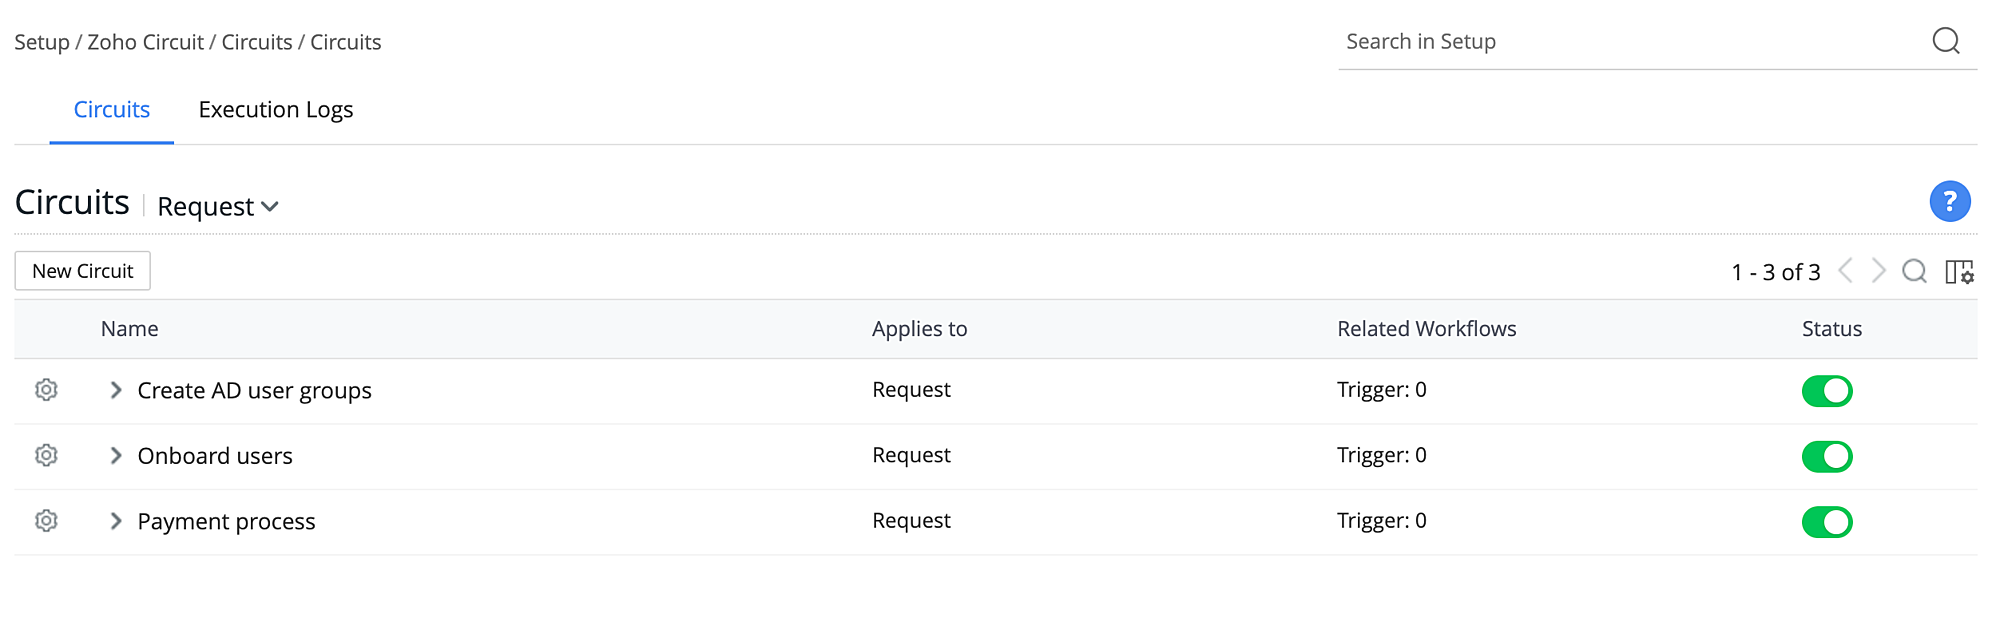Viewport: 2000px width, 618px height.
Task: Open settings gear for Create AD user groups
Action: [x=46, y=390]
